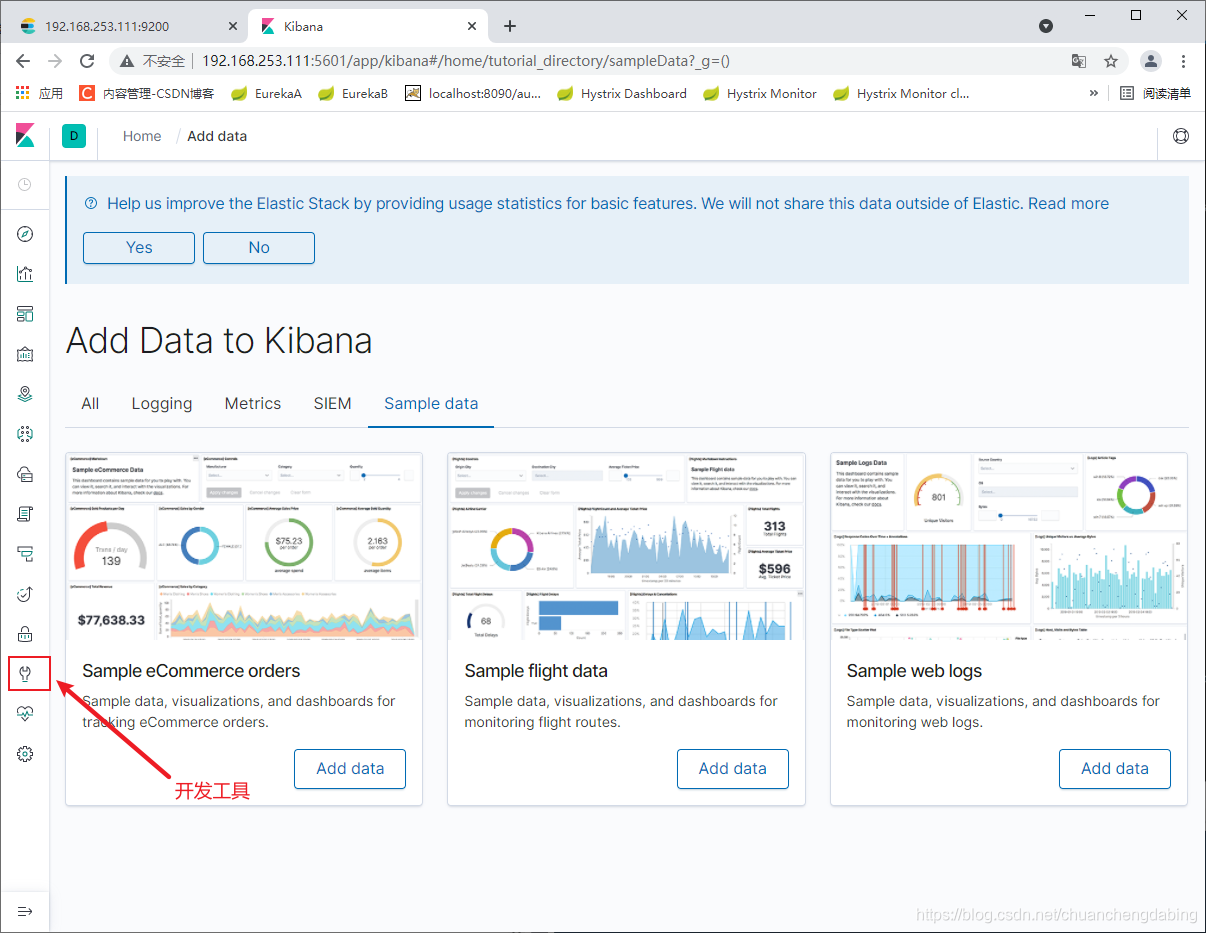Click the eCommerce dashboard preview thumbnail
Viewport: 1206px width, 933px height.
(x=244, y=546)
